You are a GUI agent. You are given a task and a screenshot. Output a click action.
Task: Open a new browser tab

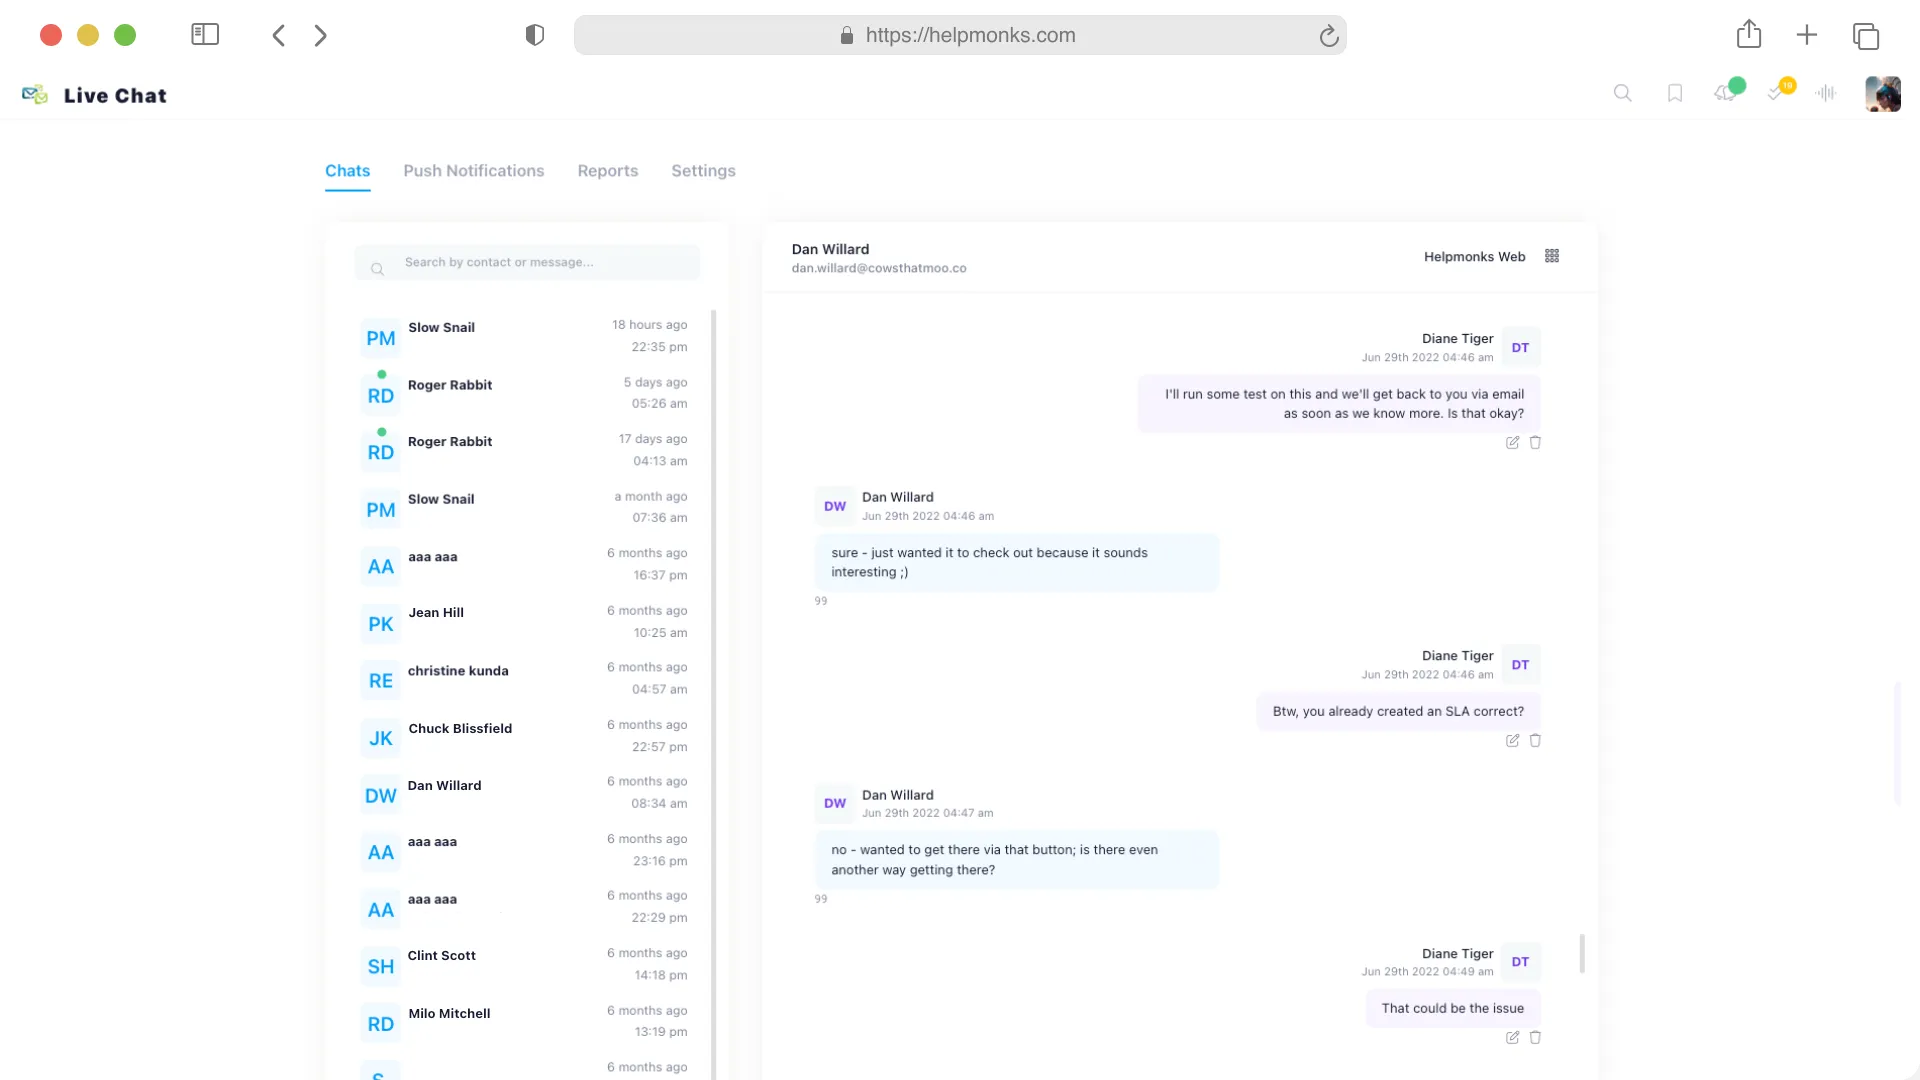click(1806, 35)
